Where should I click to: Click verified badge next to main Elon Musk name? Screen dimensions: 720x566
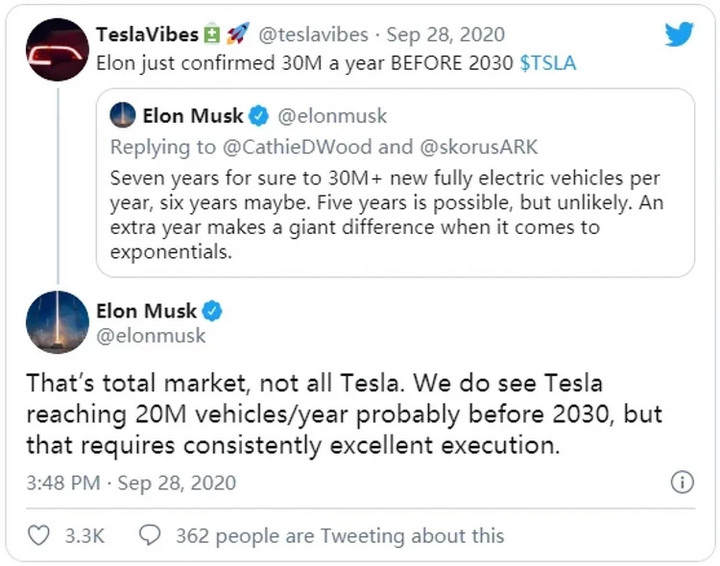pos(212,311)
